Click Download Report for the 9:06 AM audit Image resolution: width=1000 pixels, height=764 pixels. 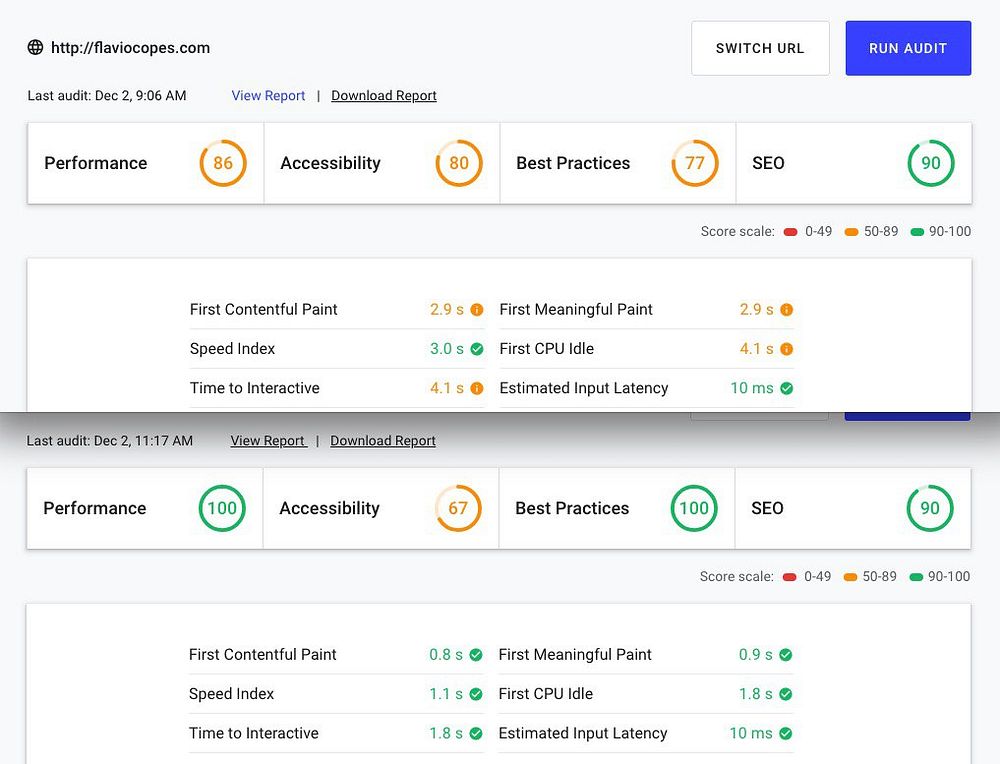point(384,96)
